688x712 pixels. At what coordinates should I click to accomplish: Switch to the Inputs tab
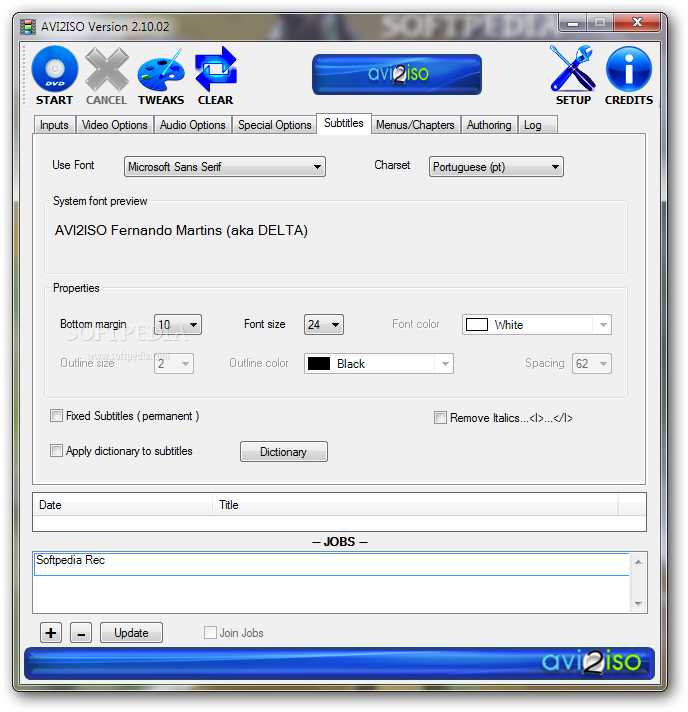pyautogui.click(x=54, y=125)
